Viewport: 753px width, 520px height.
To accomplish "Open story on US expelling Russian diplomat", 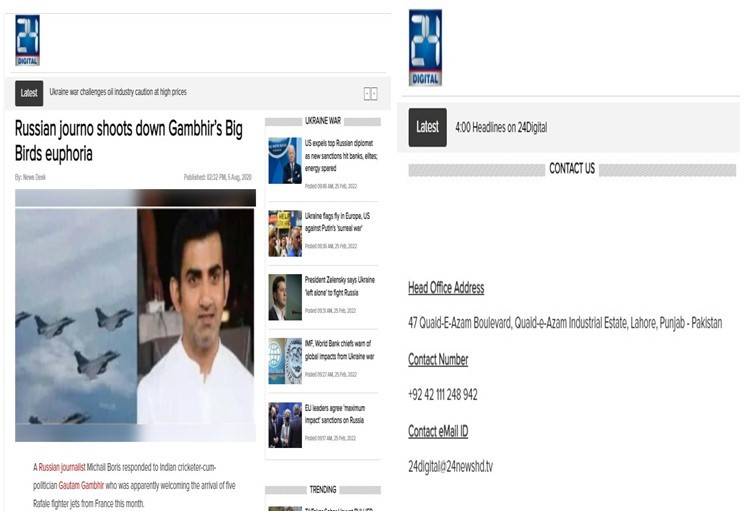I will tap(340, 156).
